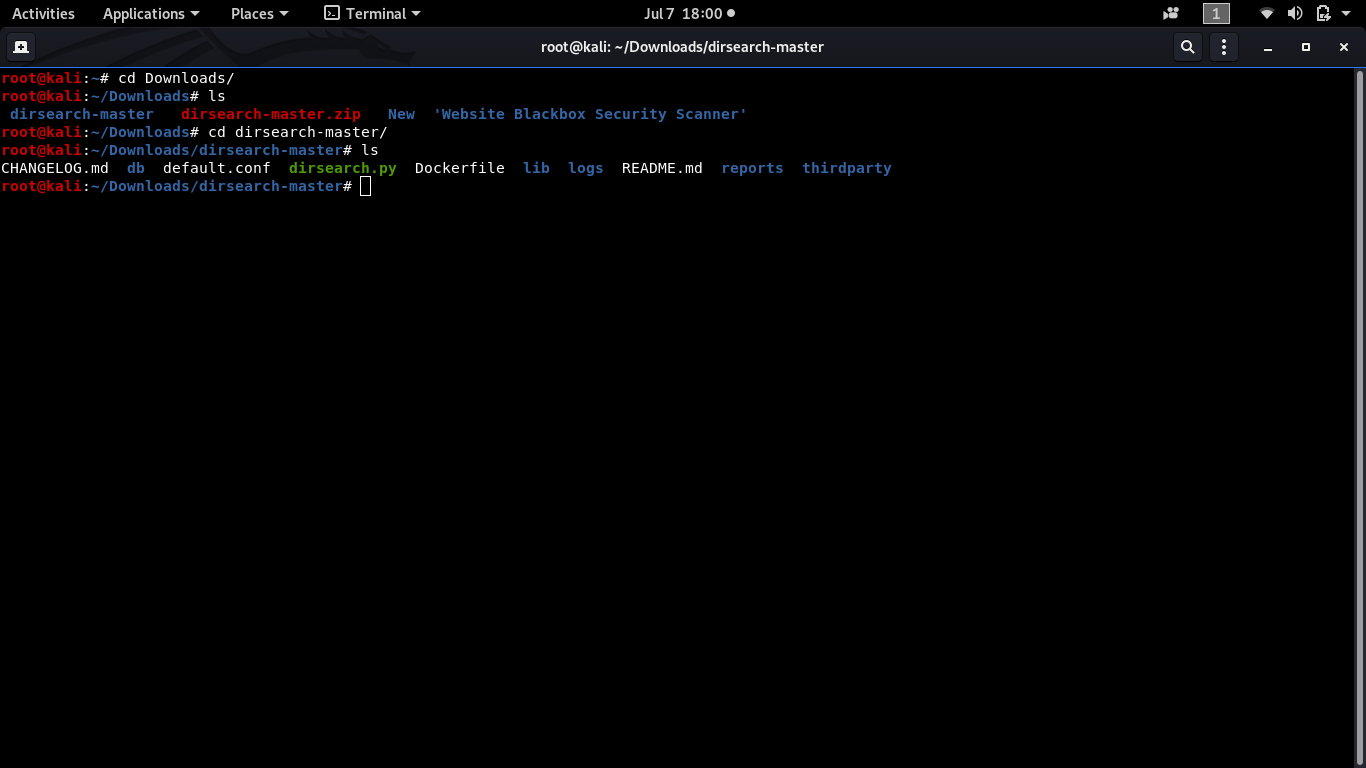Click the screen recording camera icon
Image resolution: width=1366 pixels, height=768 pixels.
point(1171,14)
